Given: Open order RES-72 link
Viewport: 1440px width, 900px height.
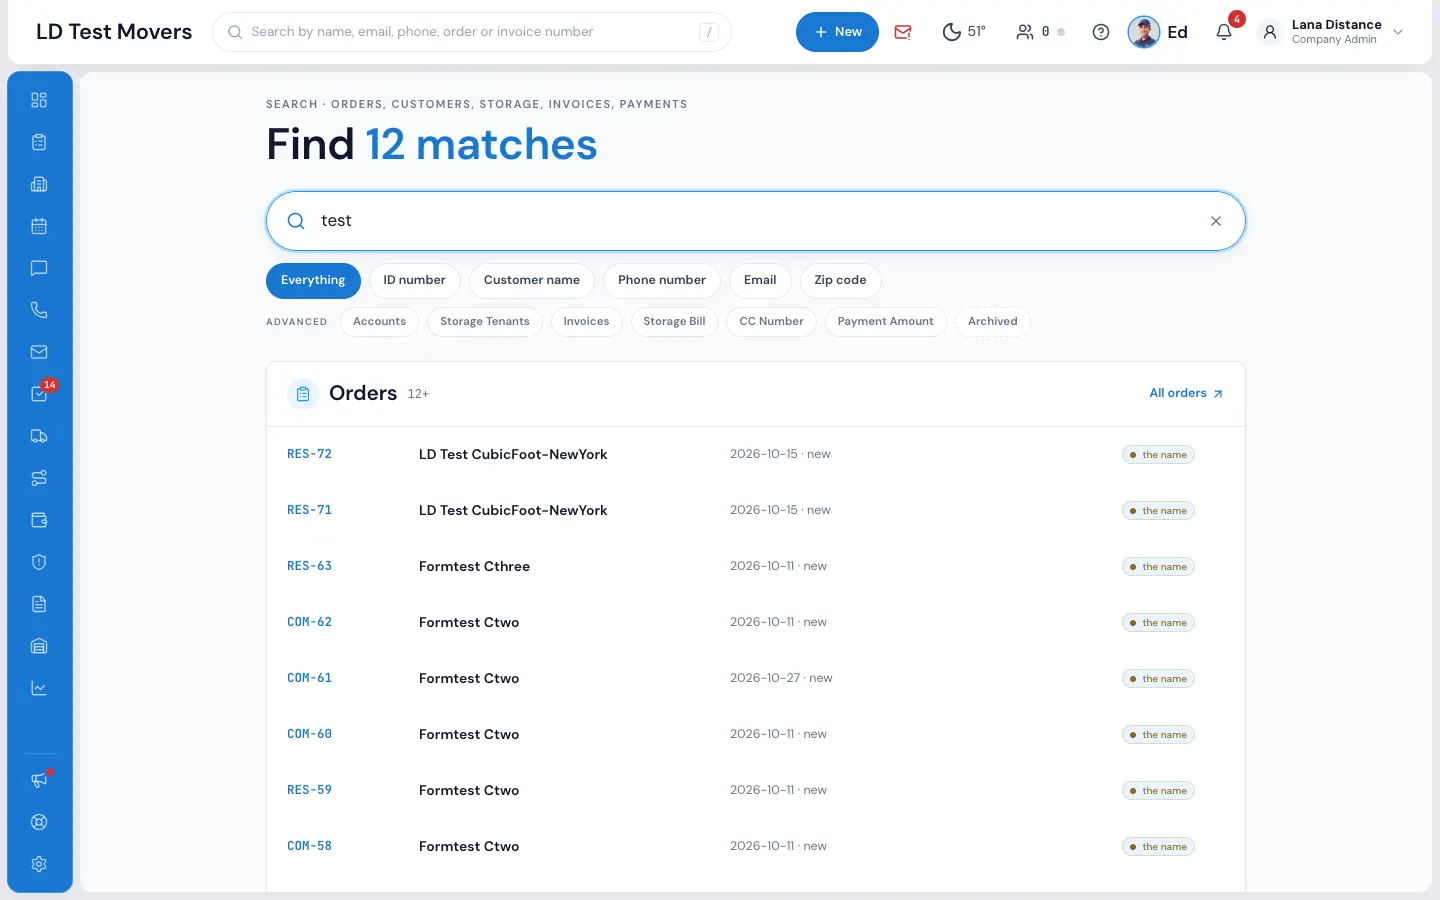Looking at the screenshot, I should pos(309,454).
